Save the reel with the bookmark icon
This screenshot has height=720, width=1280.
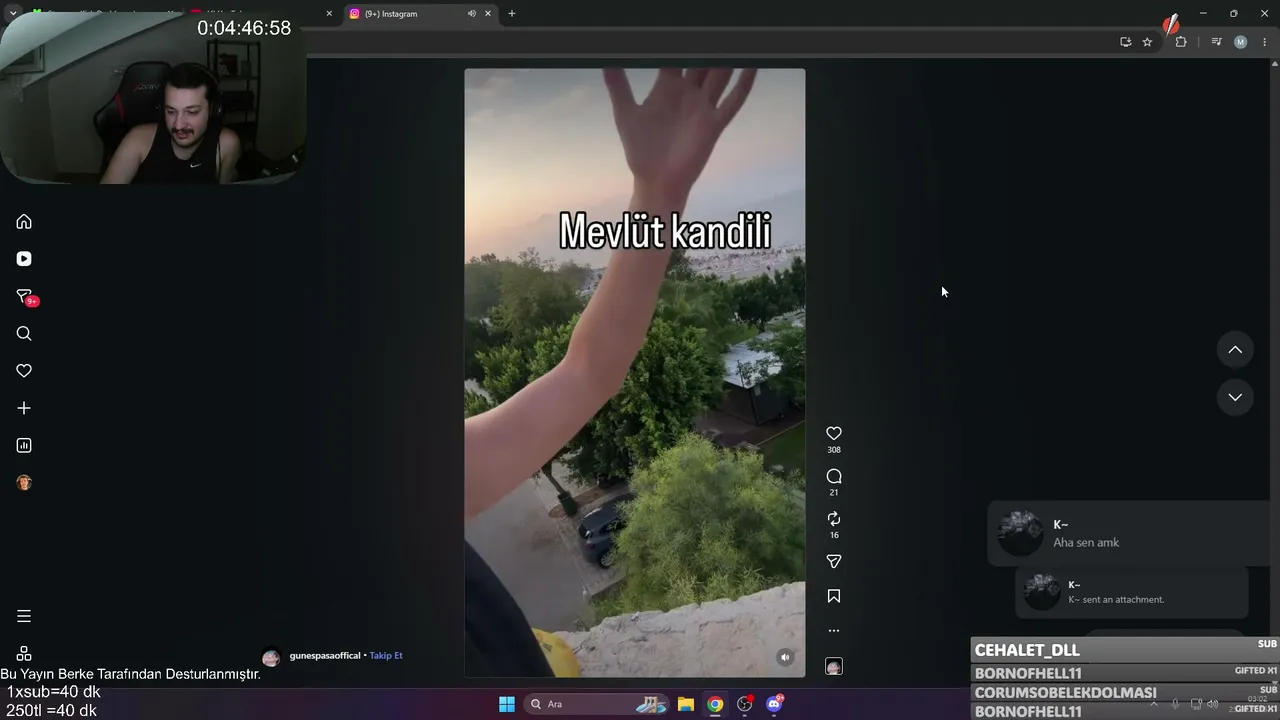[x=834, y=596]
